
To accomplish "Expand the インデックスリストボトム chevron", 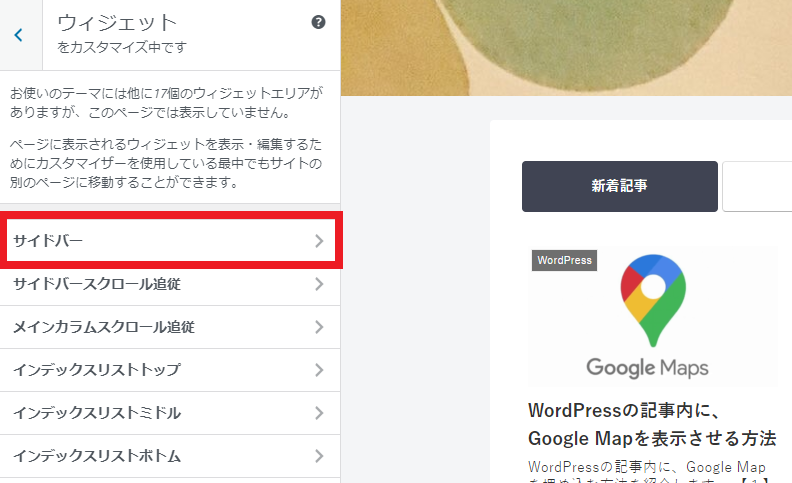I will click(x=319, y=456).
